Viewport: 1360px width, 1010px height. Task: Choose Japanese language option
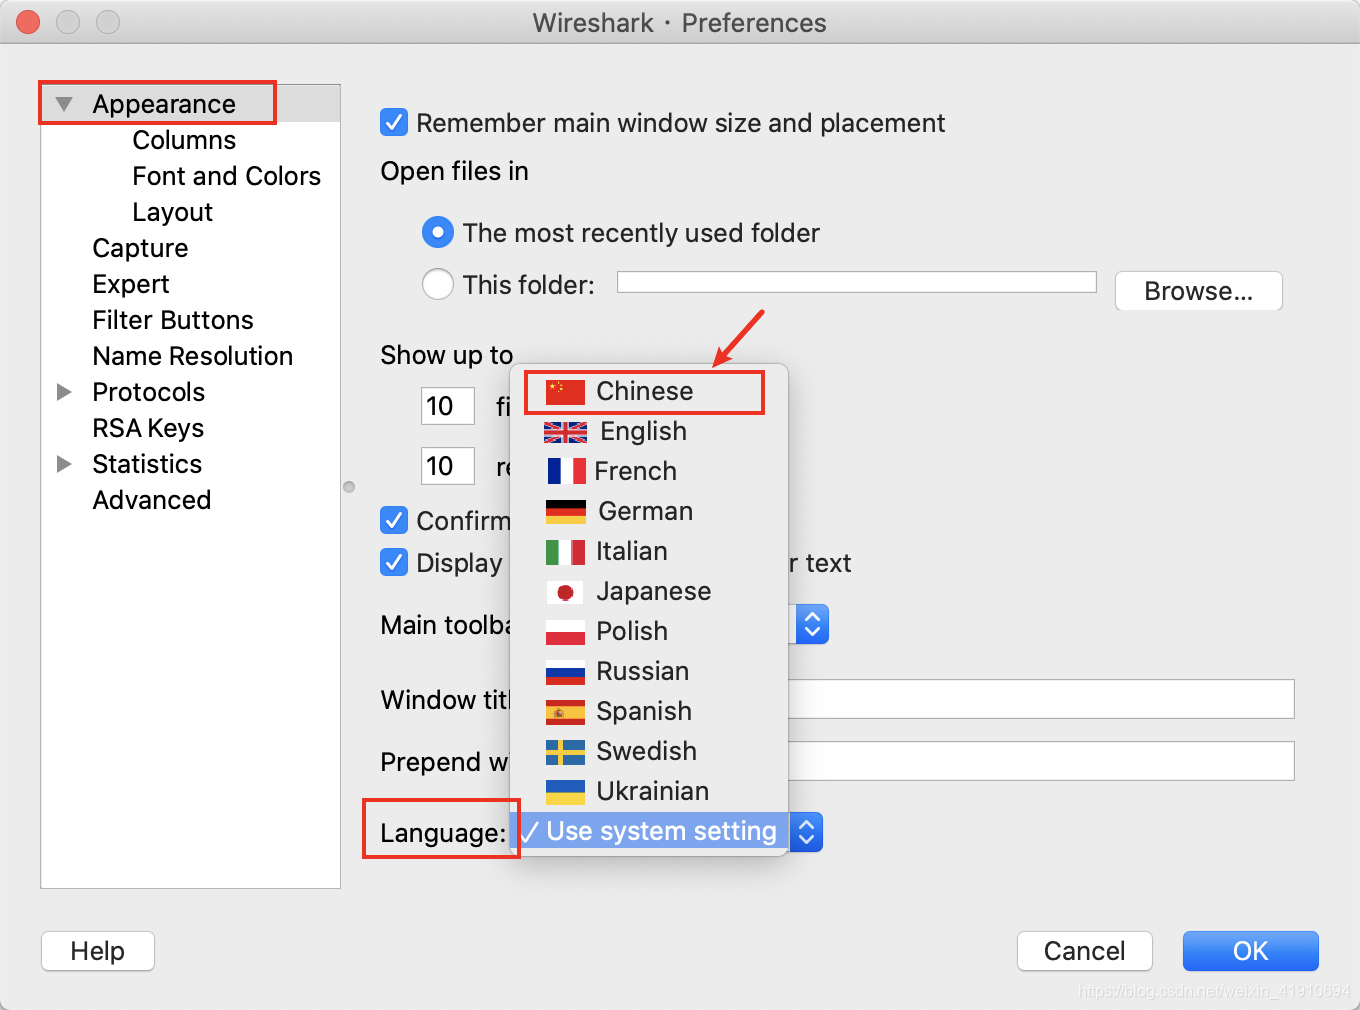pyautogui.click(x=649, y=591)
